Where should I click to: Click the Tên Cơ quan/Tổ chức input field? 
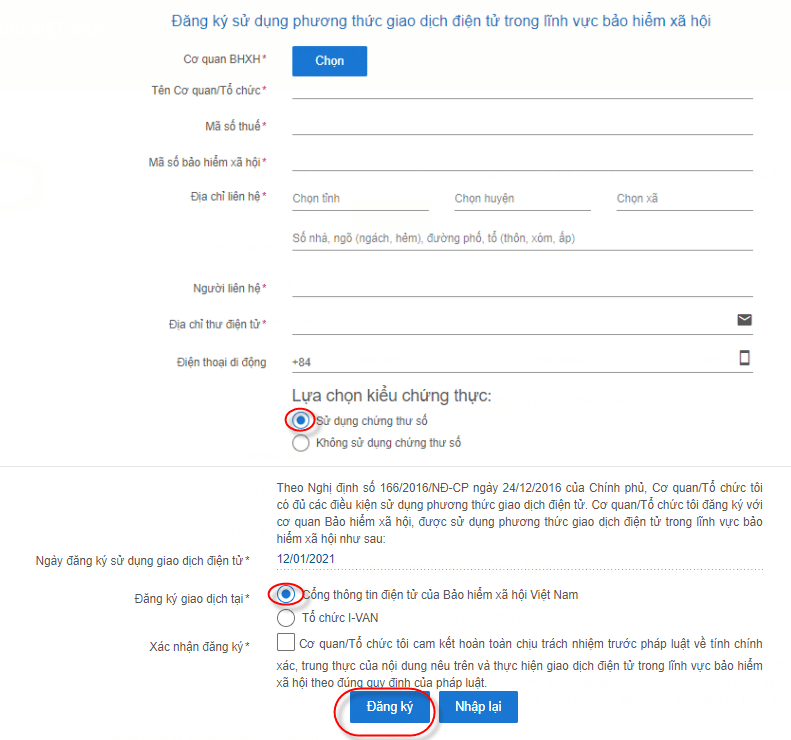[x=522, y=90]
